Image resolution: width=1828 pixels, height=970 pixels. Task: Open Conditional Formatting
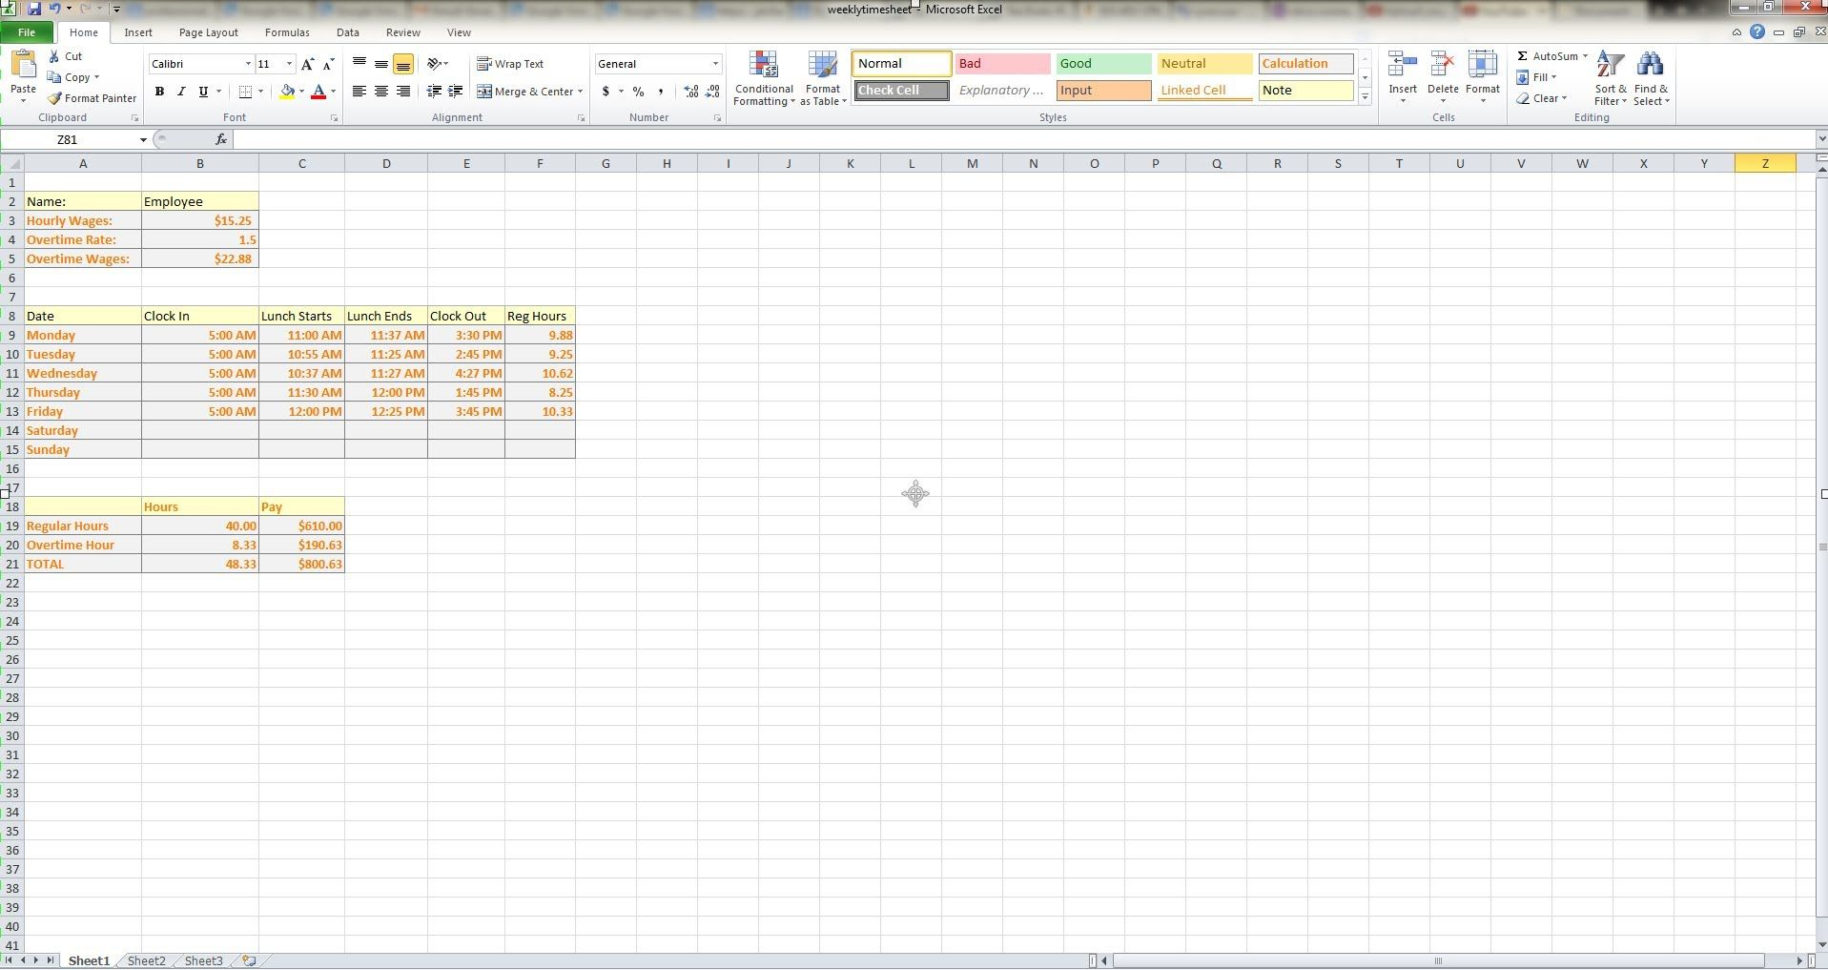pyautogui.click(x=763, y=77)
